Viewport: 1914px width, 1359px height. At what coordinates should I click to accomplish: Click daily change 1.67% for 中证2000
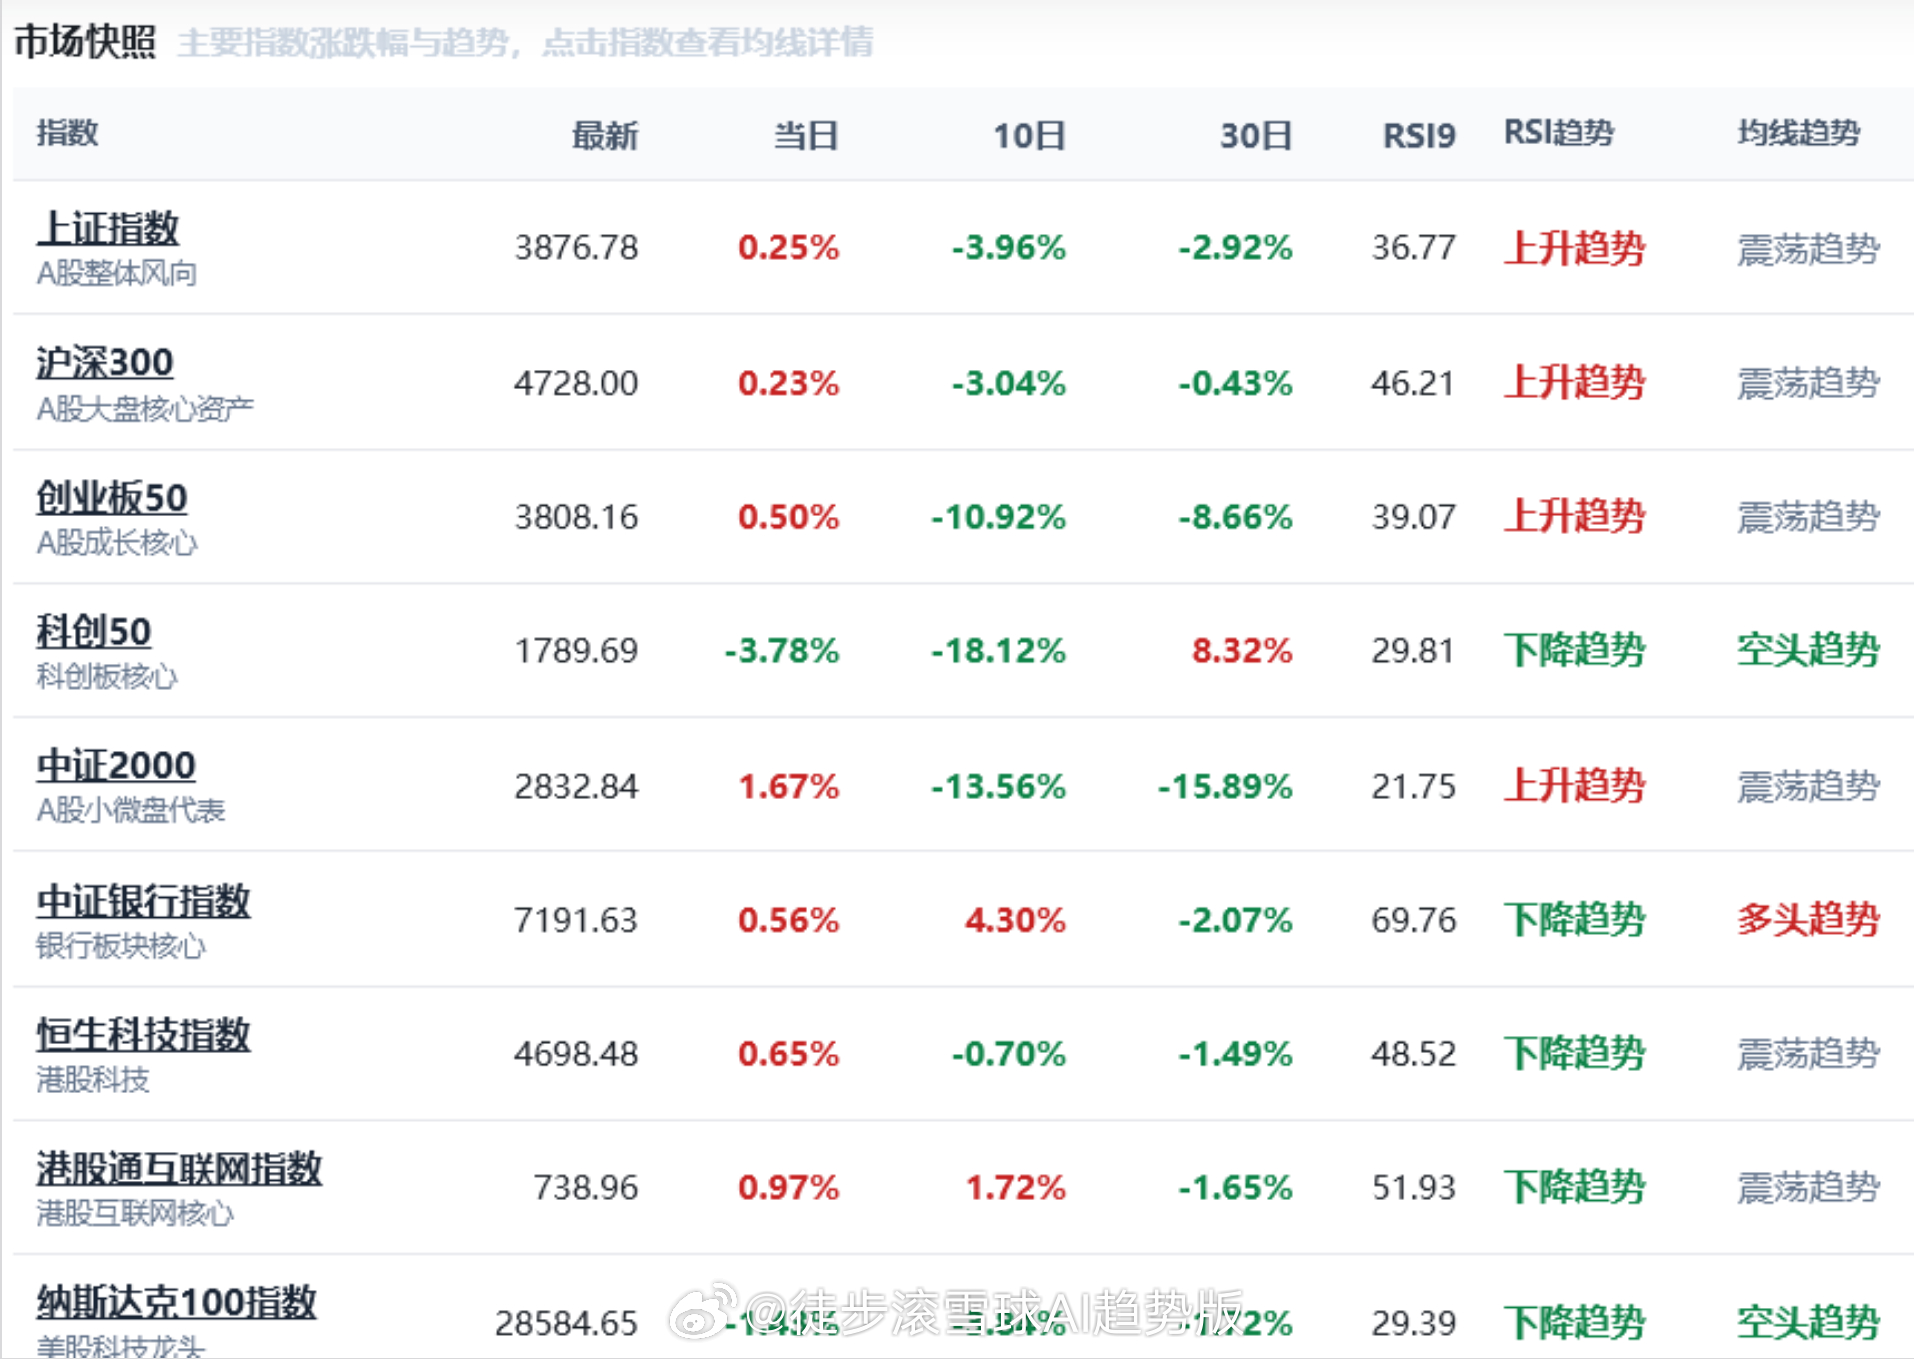(788, 786)
